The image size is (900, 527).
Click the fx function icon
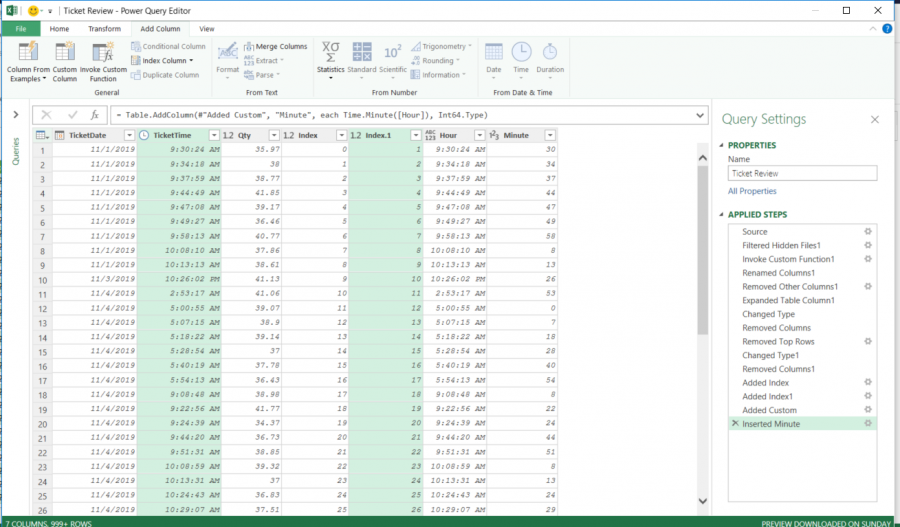(x=95, y=115)
